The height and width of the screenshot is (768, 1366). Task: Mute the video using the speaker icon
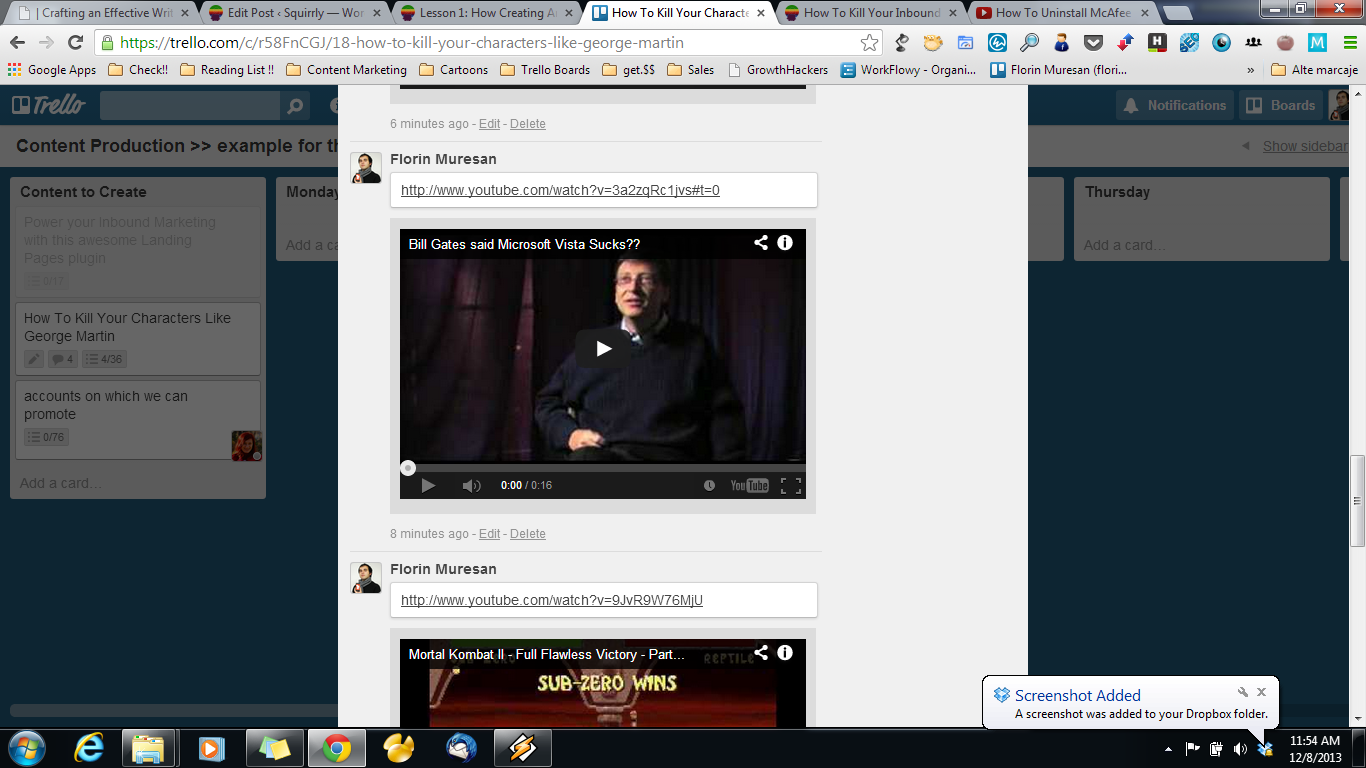[471, 486]
